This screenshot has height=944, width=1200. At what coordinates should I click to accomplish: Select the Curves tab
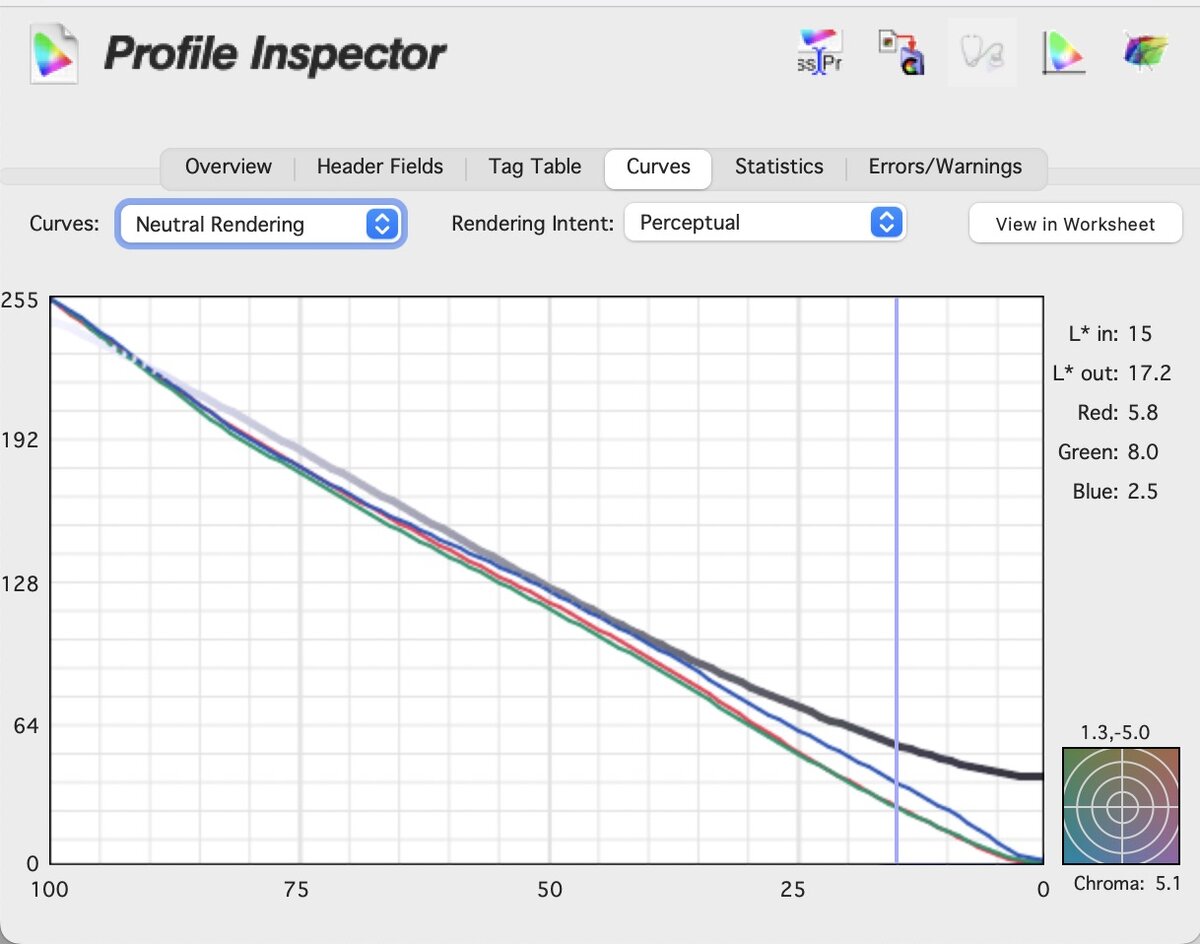658,167
